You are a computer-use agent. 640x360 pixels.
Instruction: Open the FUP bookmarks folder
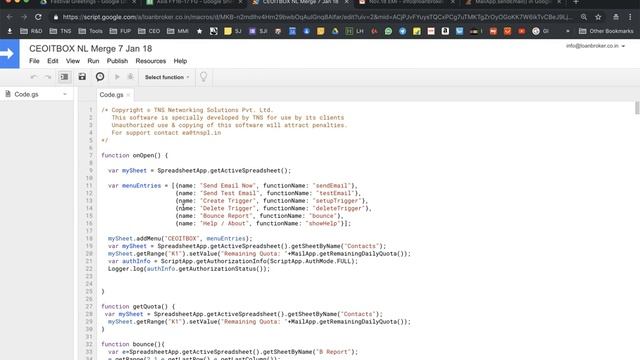120,31
